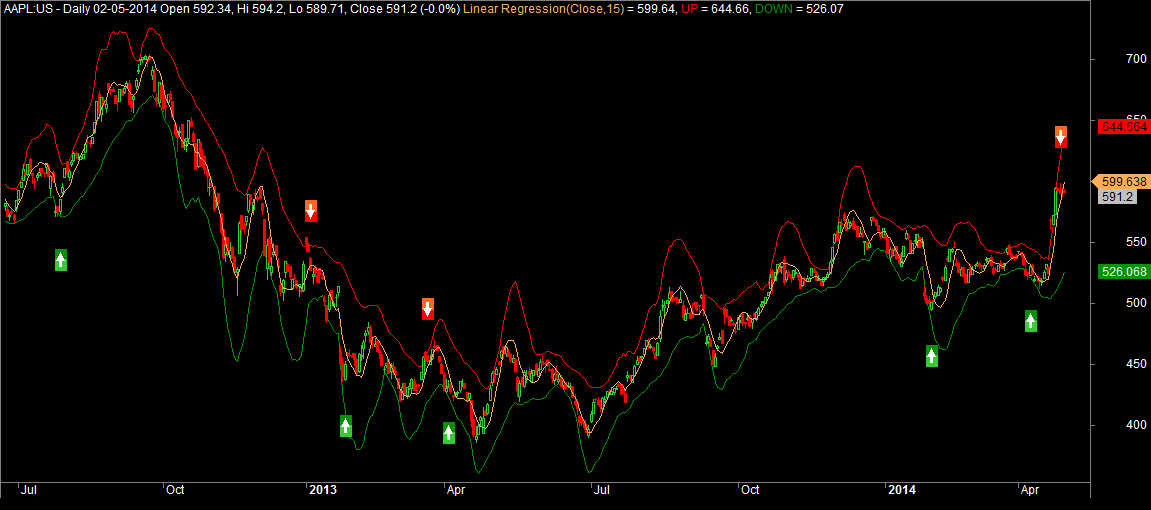
Task: Click the orange 599.638 regression price tag
Action: pyautogui.click(x=1121, y=181)
